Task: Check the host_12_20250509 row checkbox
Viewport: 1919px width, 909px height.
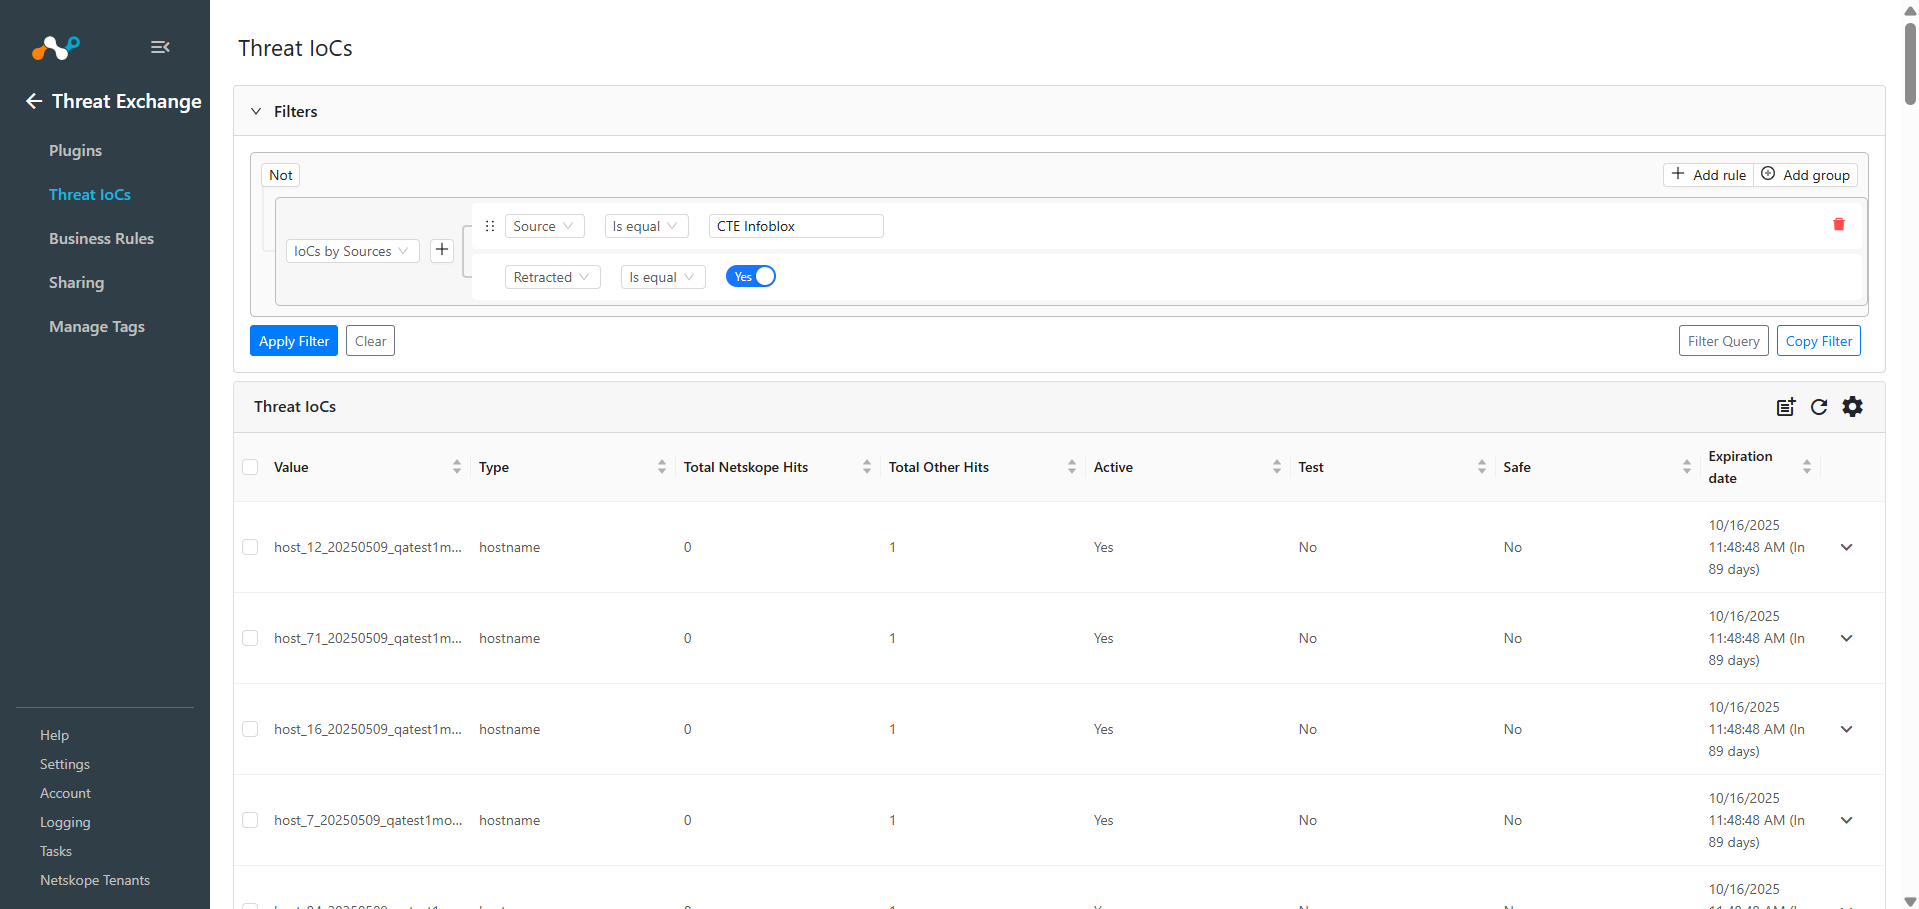Action: pyautogui.click(x=250, y=547)
